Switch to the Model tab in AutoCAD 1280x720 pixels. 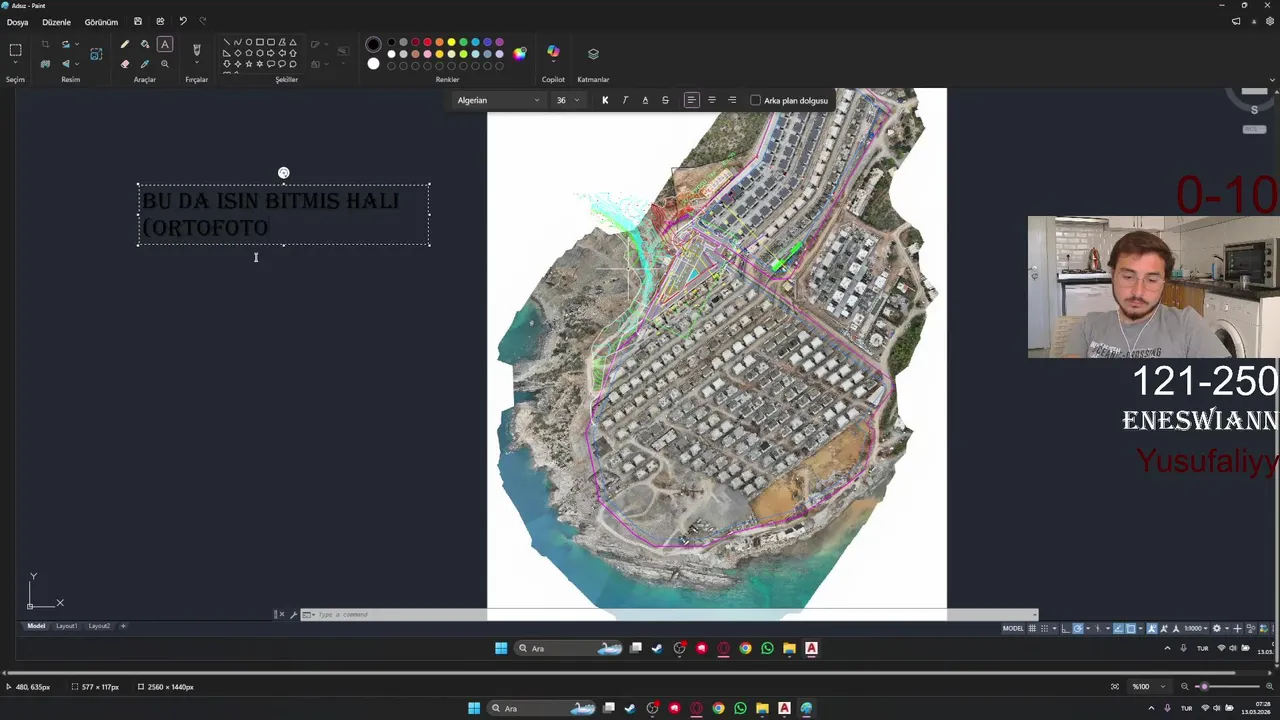(36, 626)
